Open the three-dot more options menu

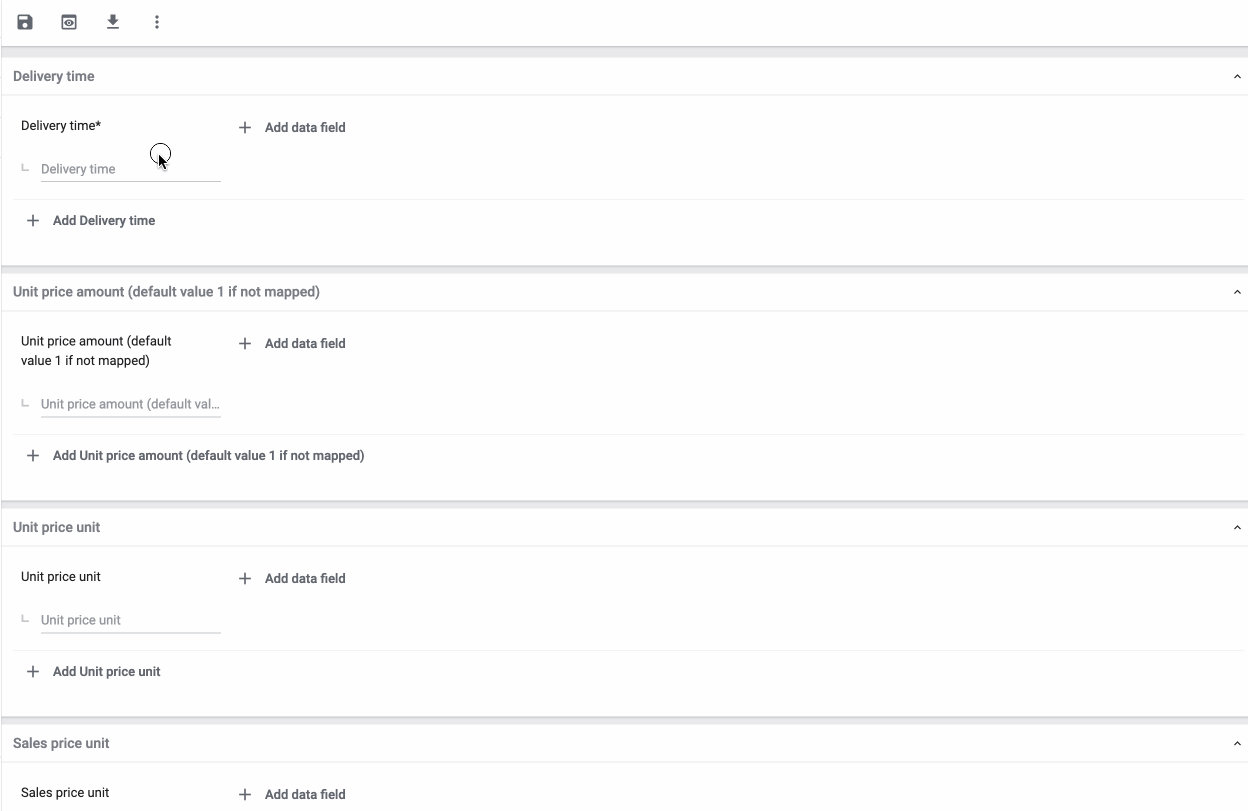[x=157, y=22]
